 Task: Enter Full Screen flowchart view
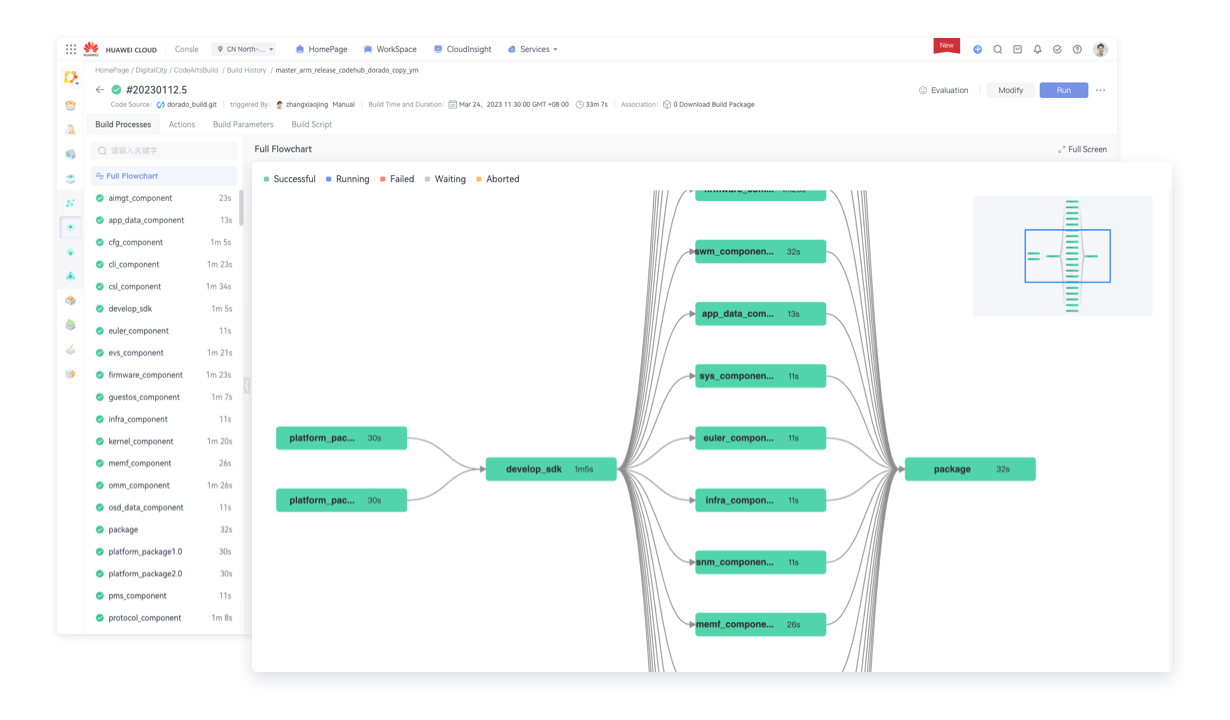pos(1082,149)
